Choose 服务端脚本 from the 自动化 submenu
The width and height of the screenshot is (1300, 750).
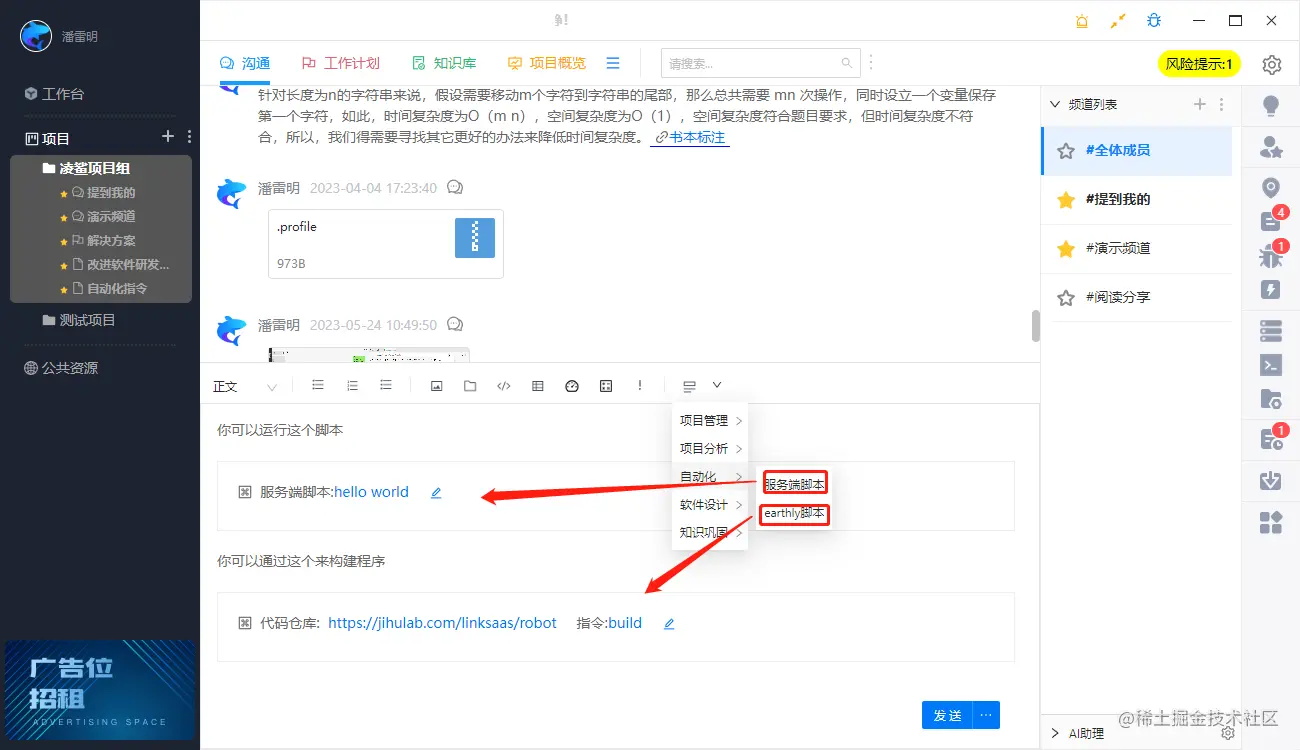click(x=795, y=484)
